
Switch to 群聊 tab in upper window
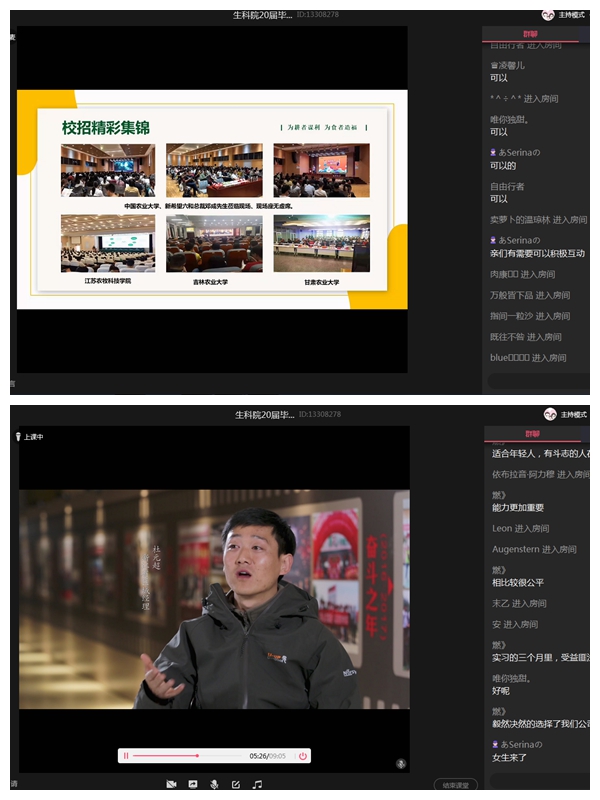pos(529,34)
